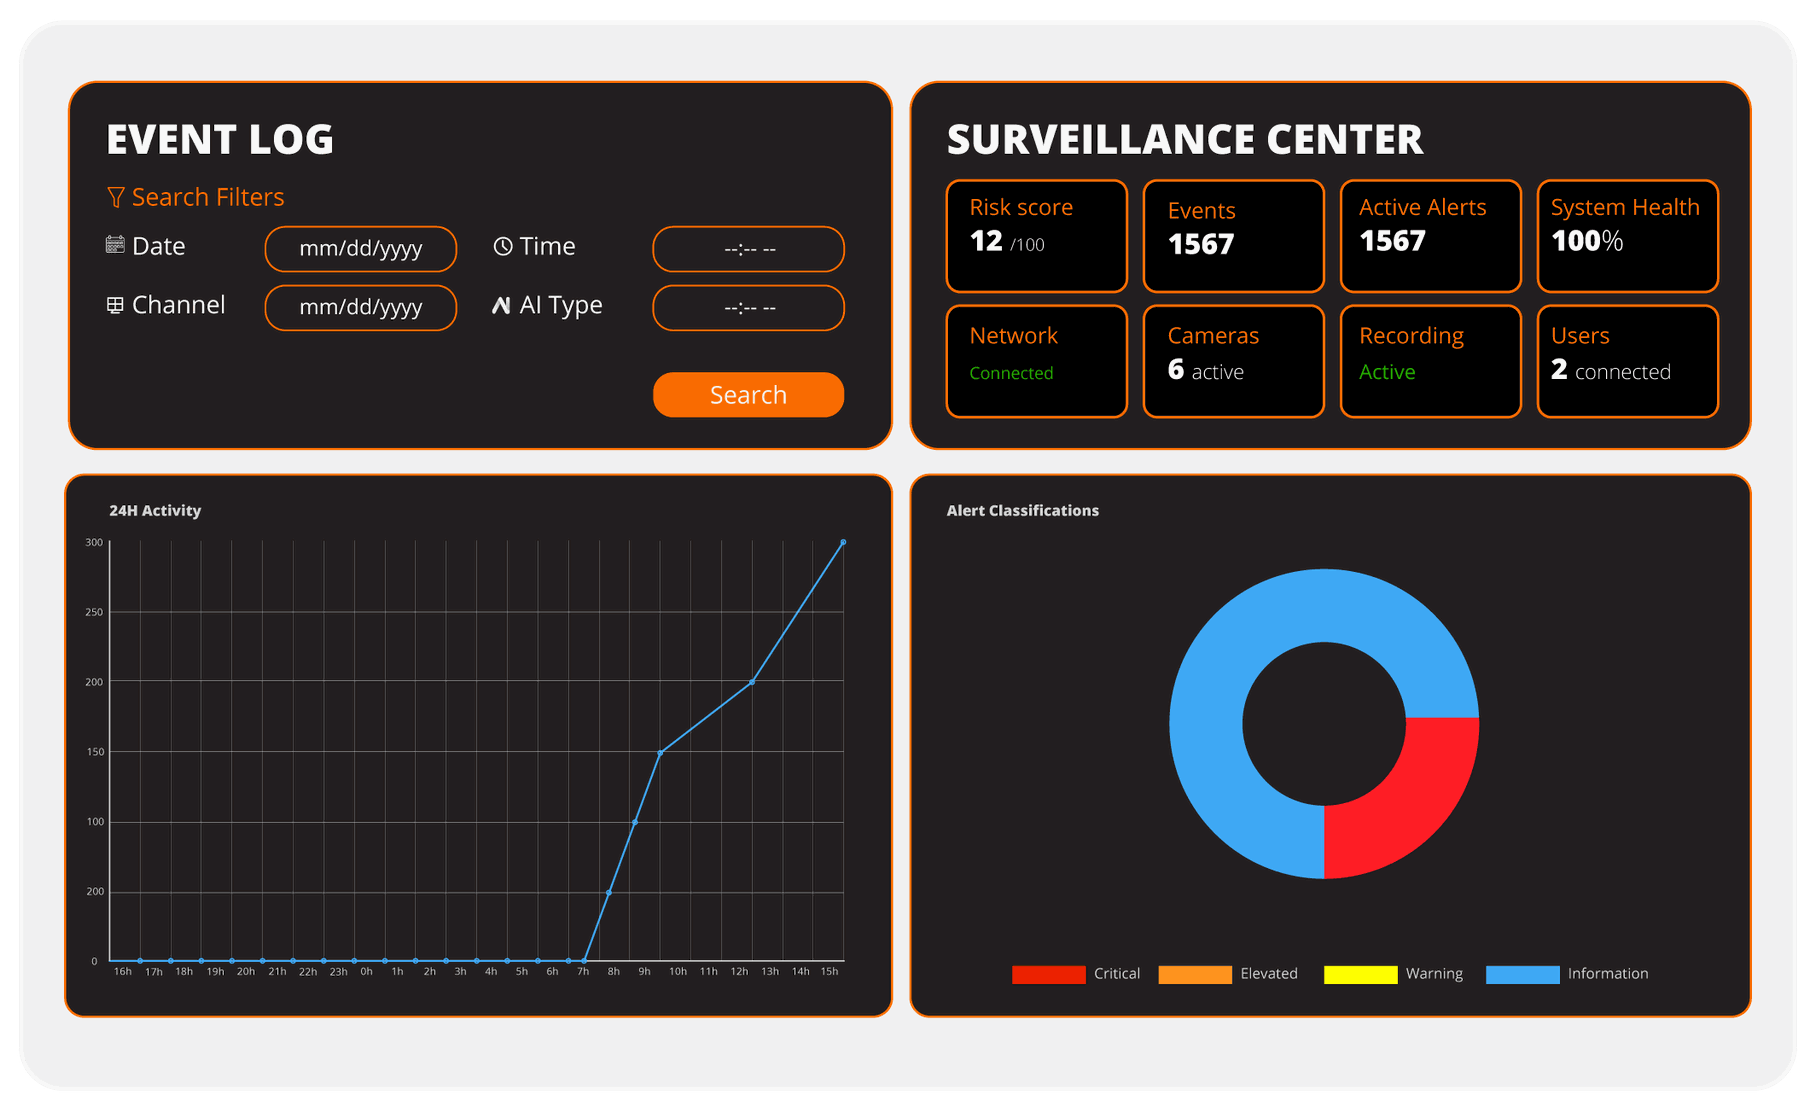Toggle the Warning legend swatch
Image resolution: width=1814 pixels, height=1117 pixels.
1360,974
